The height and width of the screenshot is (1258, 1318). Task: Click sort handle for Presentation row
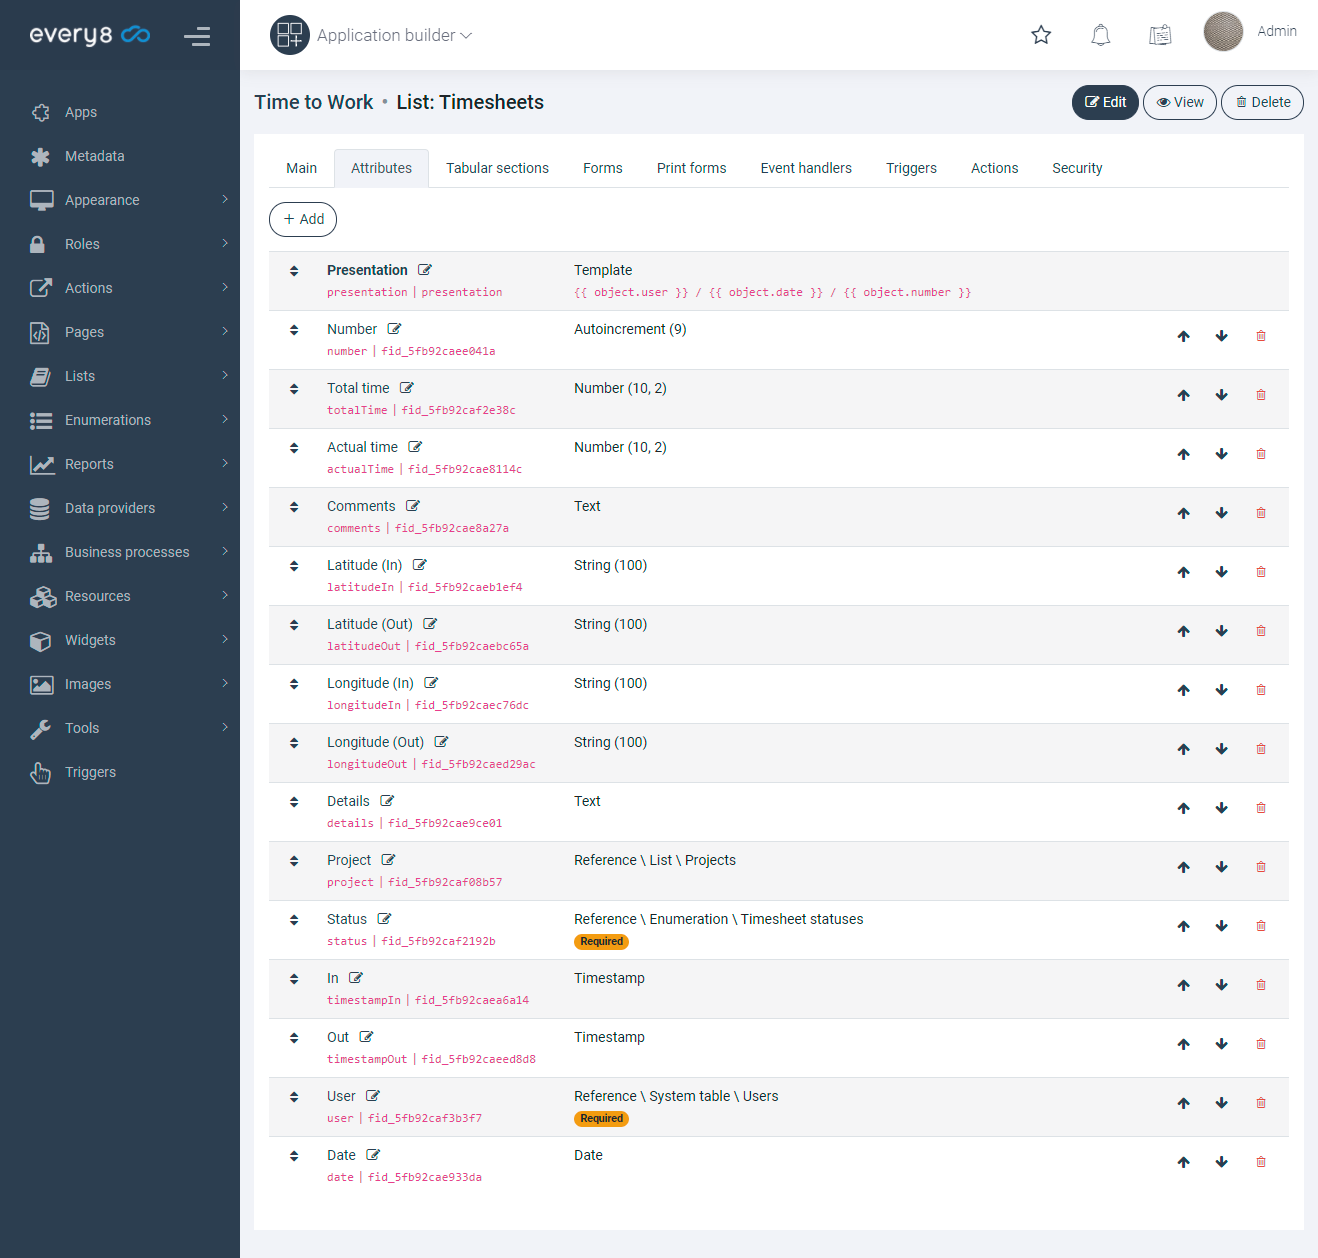[294, 271]
